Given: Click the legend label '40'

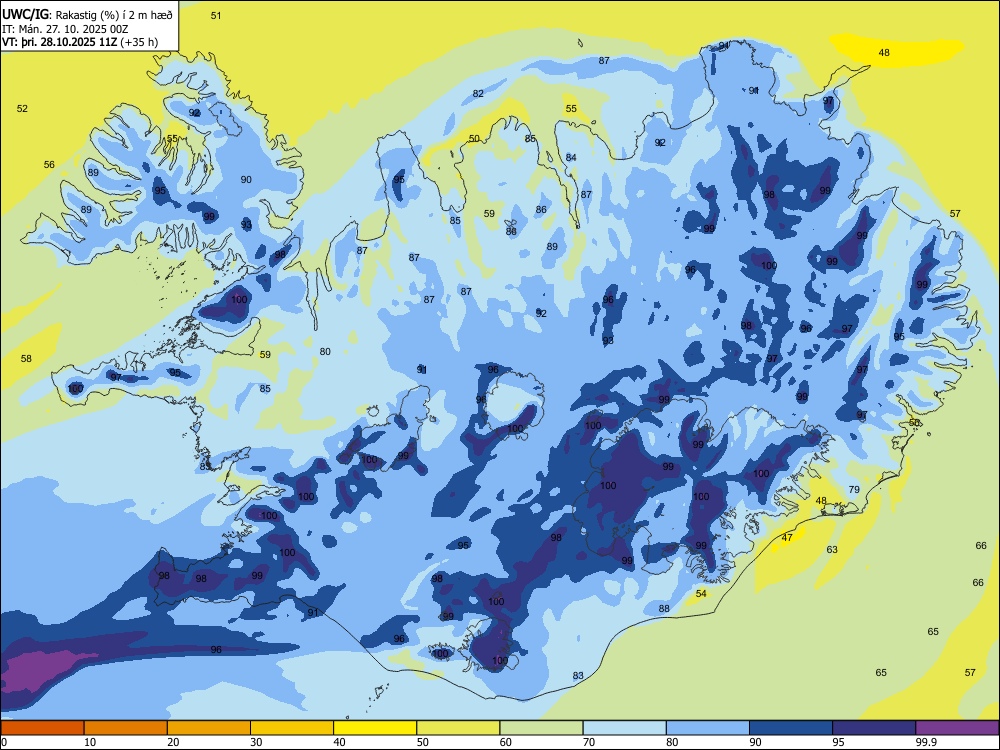Looking at the screenshot, I should (340, 742).
